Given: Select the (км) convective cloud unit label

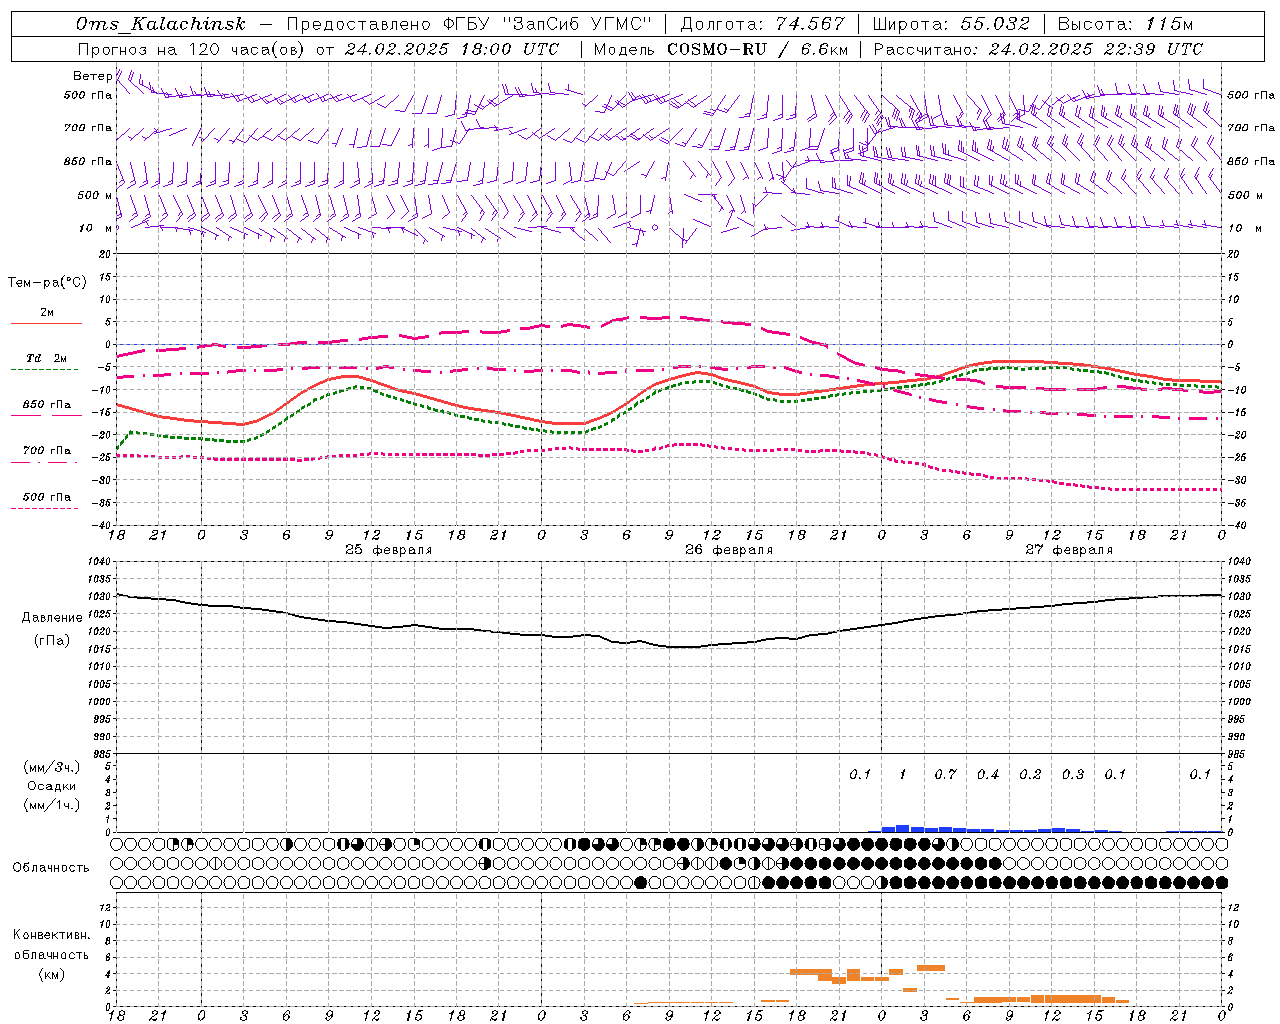Looking at the screenshot, I should tap(51, 974).
